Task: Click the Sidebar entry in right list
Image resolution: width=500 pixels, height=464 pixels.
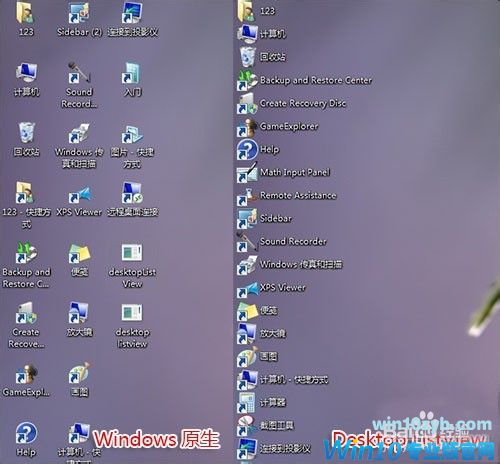Action: click(x=264, y=218)
